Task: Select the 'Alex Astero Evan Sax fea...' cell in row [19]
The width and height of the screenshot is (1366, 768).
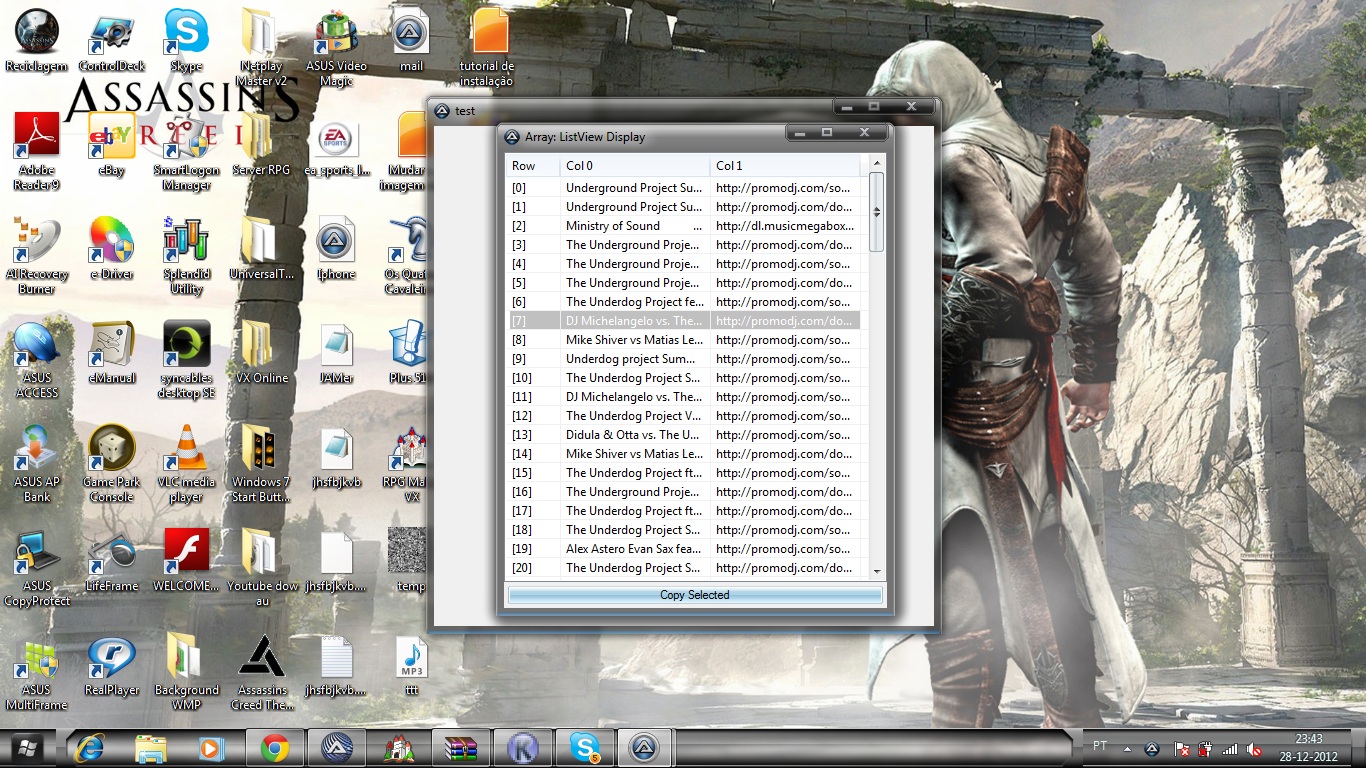Action: click(x=634, y=549)
